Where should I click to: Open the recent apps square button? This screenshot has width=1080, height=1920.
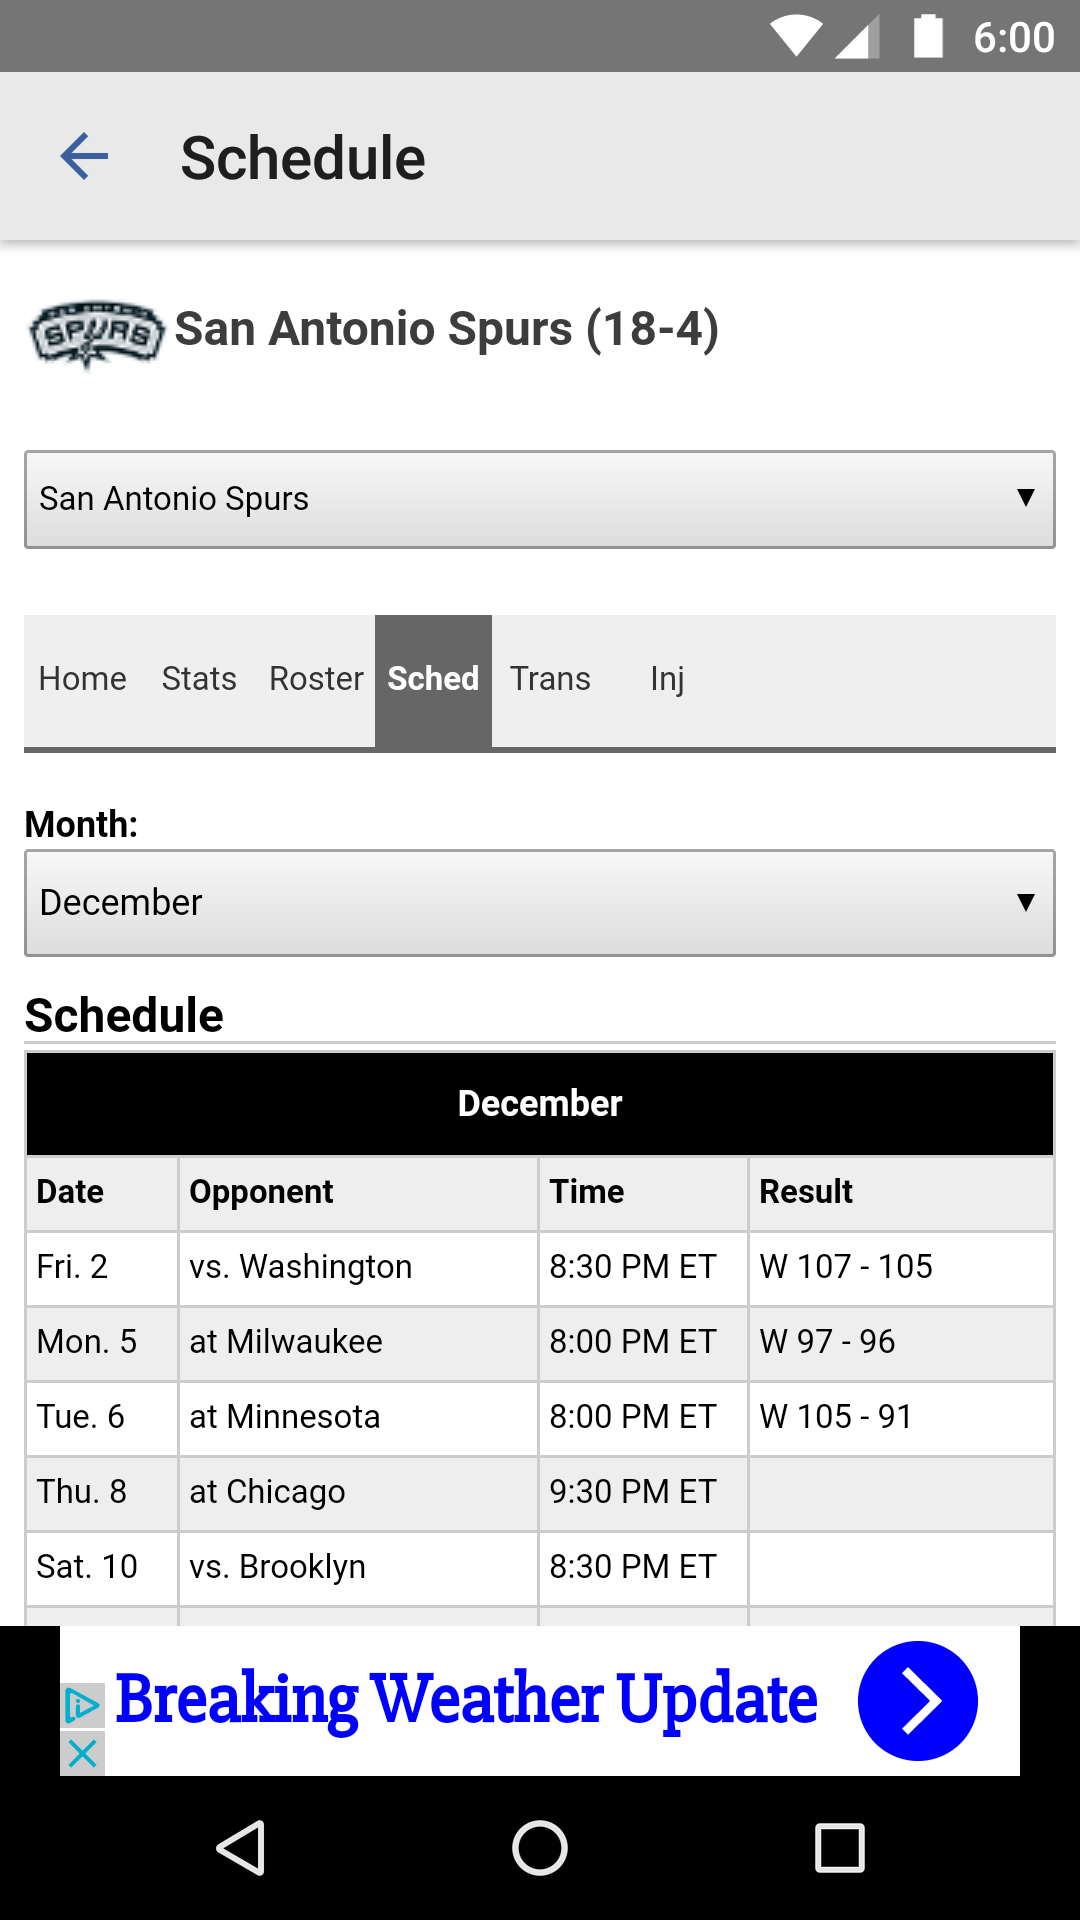coord(840,1847)
